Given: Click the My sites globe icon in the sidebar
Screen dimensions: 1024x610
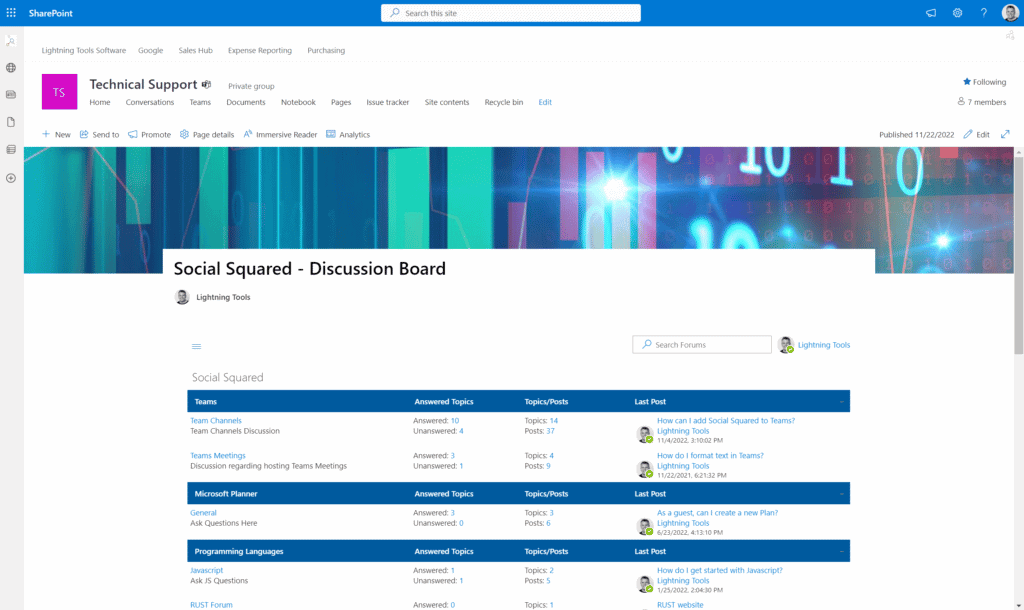Looking at the screenshot, I should point(10,67).
